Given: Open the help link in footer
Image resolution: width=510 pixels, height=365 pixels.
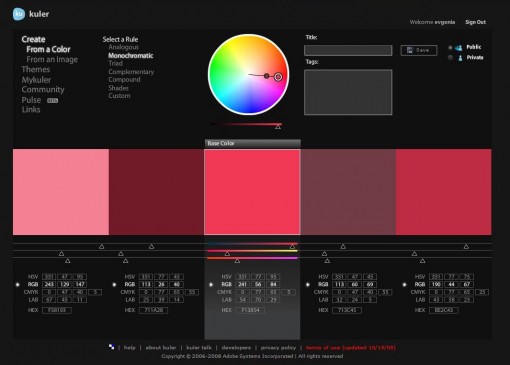Looking at the screenshot, I should (x=130, y=347).
